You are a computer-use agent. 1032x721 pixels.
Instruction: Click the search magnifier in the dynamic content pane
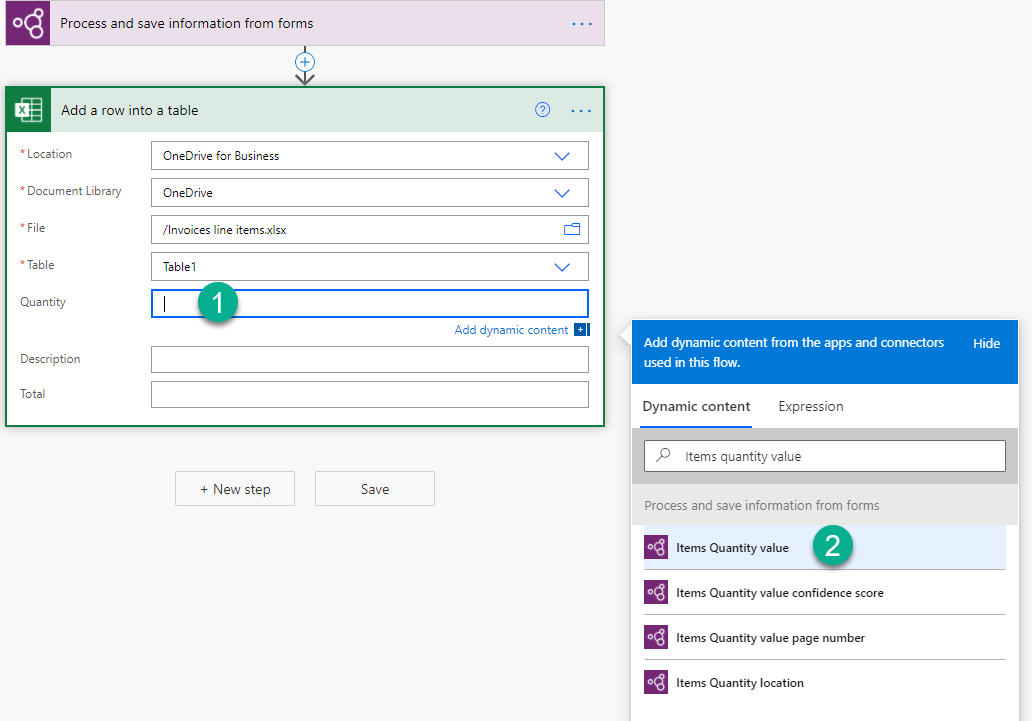pyautogui.click(x=661, y=455)
